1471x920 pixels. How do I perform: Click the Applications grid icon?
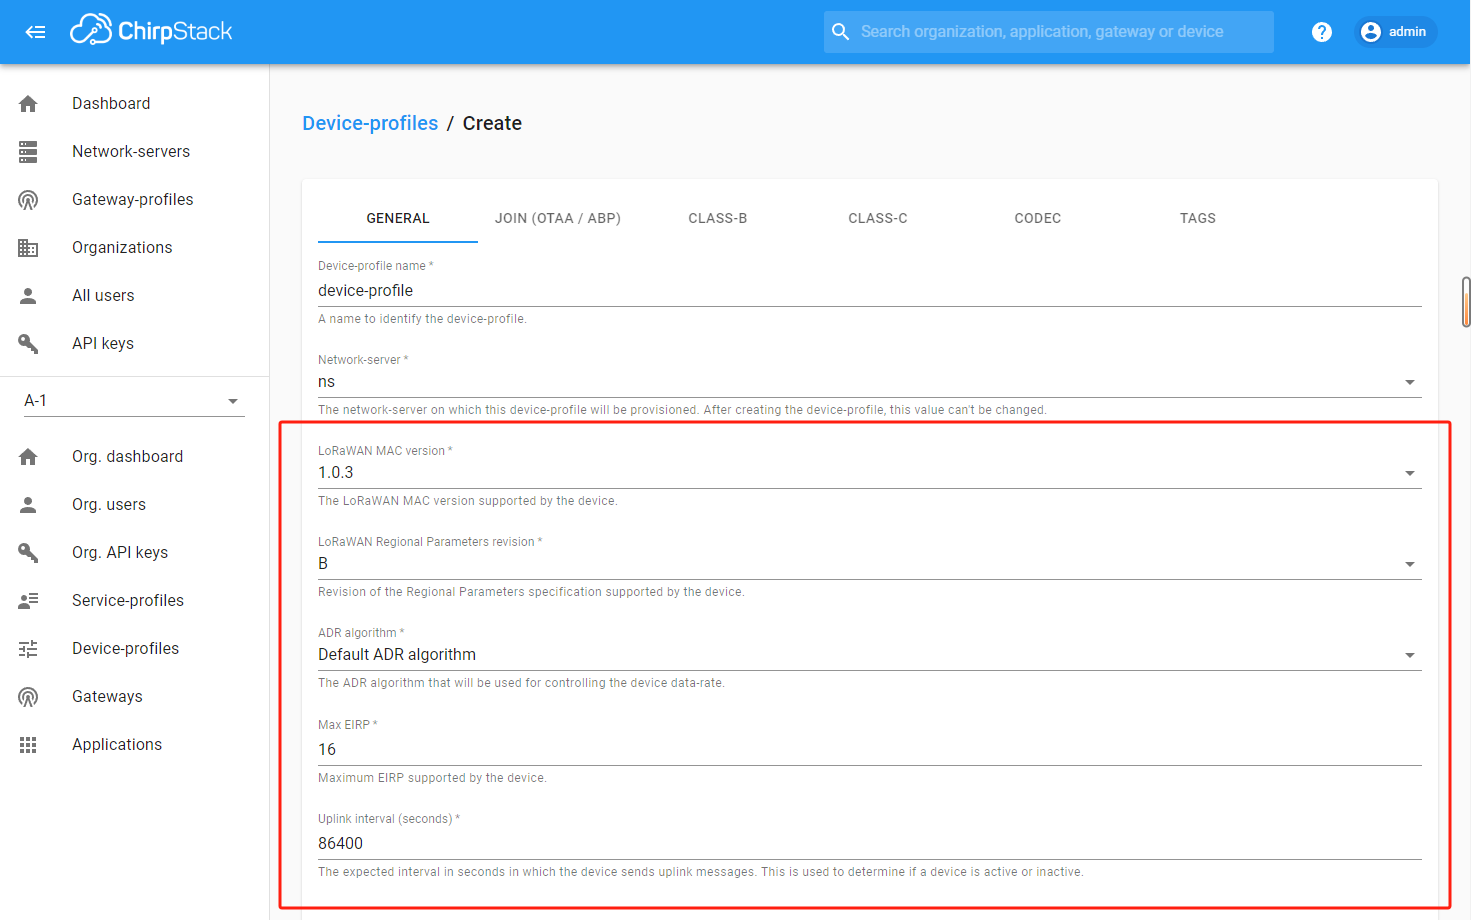28,745
